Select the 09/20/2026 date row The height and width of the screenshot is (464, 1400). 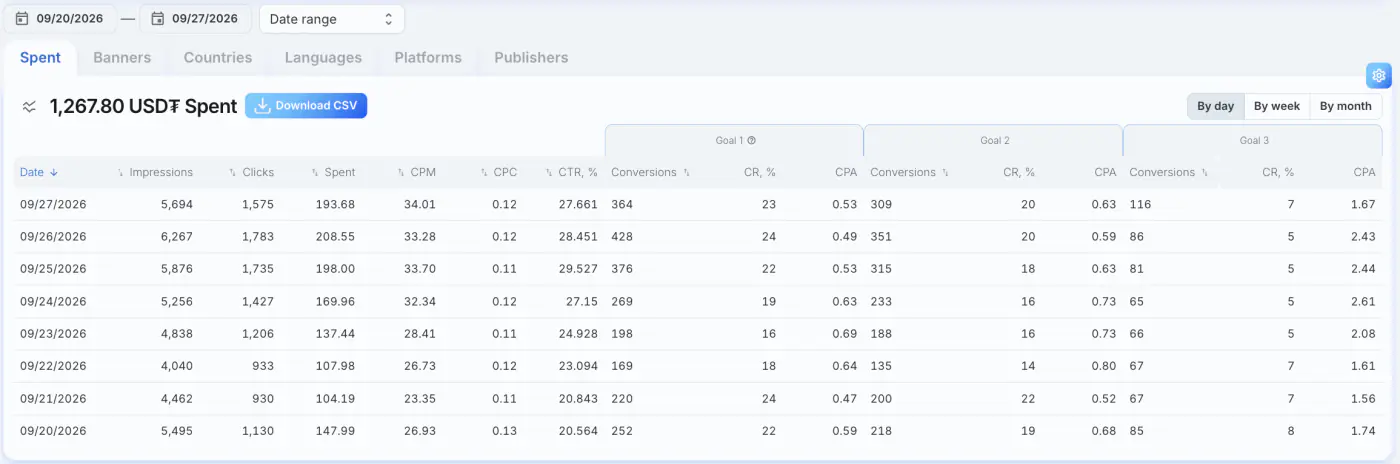(x=698, y=431)
